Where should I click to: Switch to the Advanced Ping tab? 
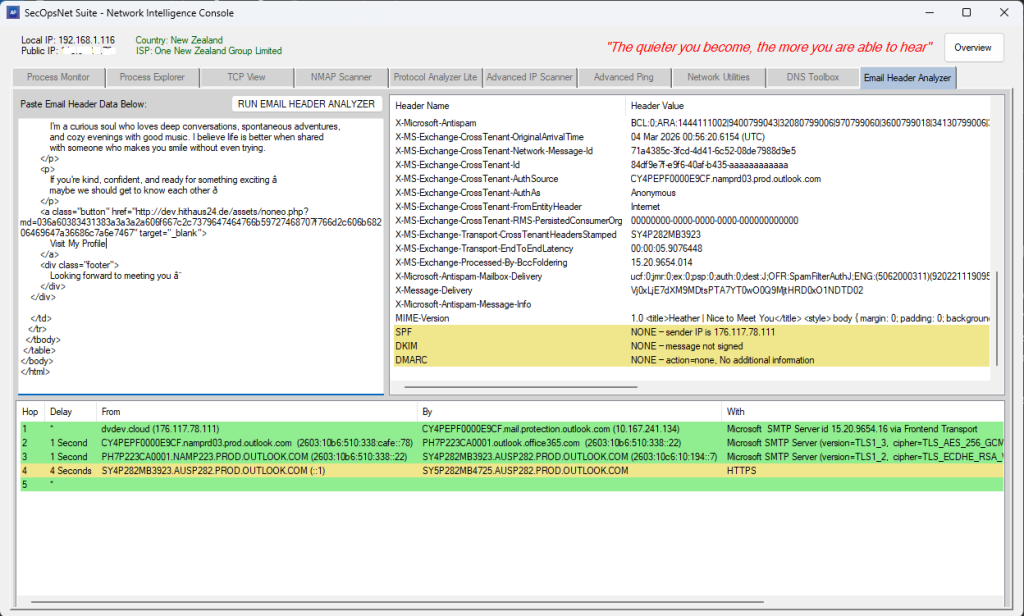pyautogui.click(x=623, y=77)
